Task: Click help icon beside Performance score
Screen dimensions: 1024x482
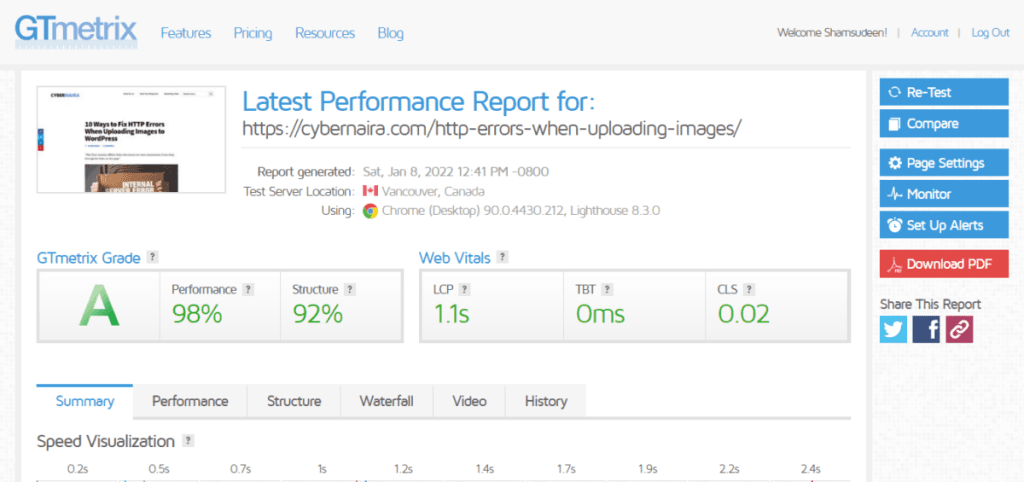Action: click(248, 289)
